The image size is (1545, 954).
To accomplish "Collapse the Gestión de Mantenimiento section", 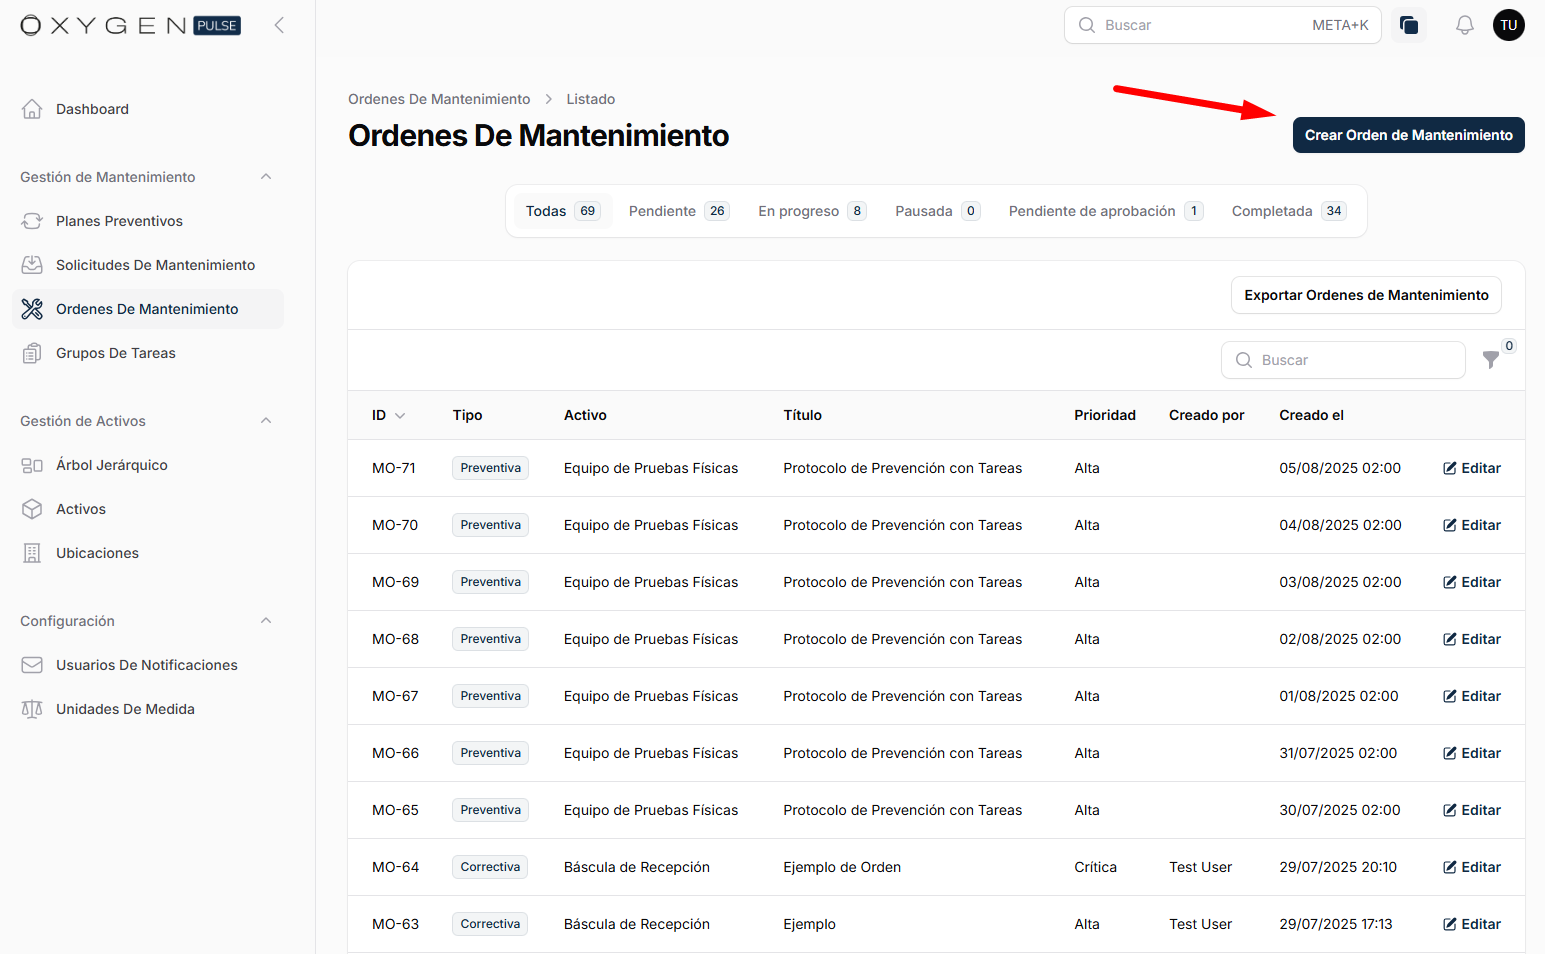I will pos(266,177).
